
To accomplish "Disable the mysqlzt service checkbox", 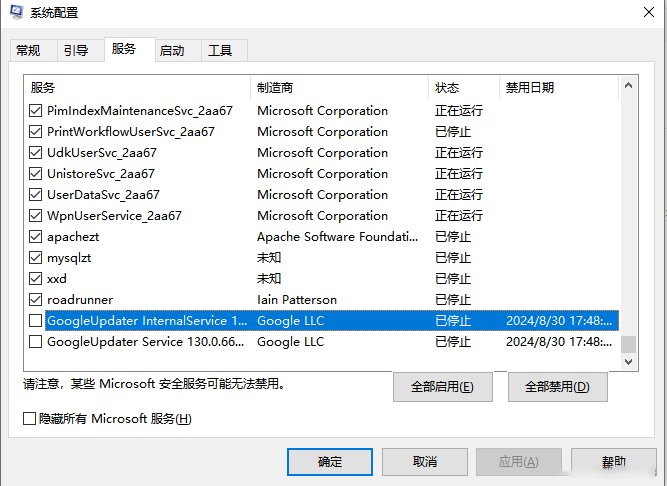I will tap(36, 258).
